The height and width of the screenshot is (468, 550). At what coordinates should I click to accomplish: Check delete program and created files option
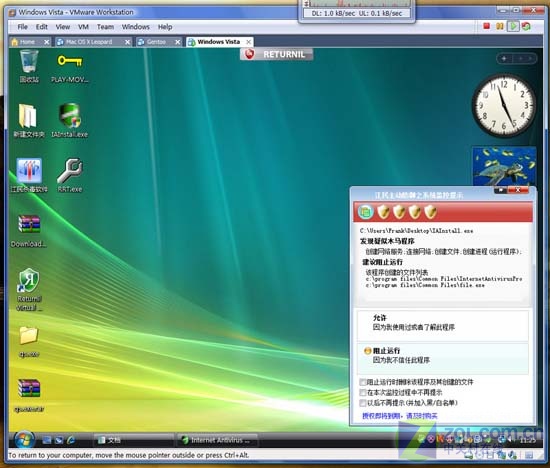coord(363,382)
